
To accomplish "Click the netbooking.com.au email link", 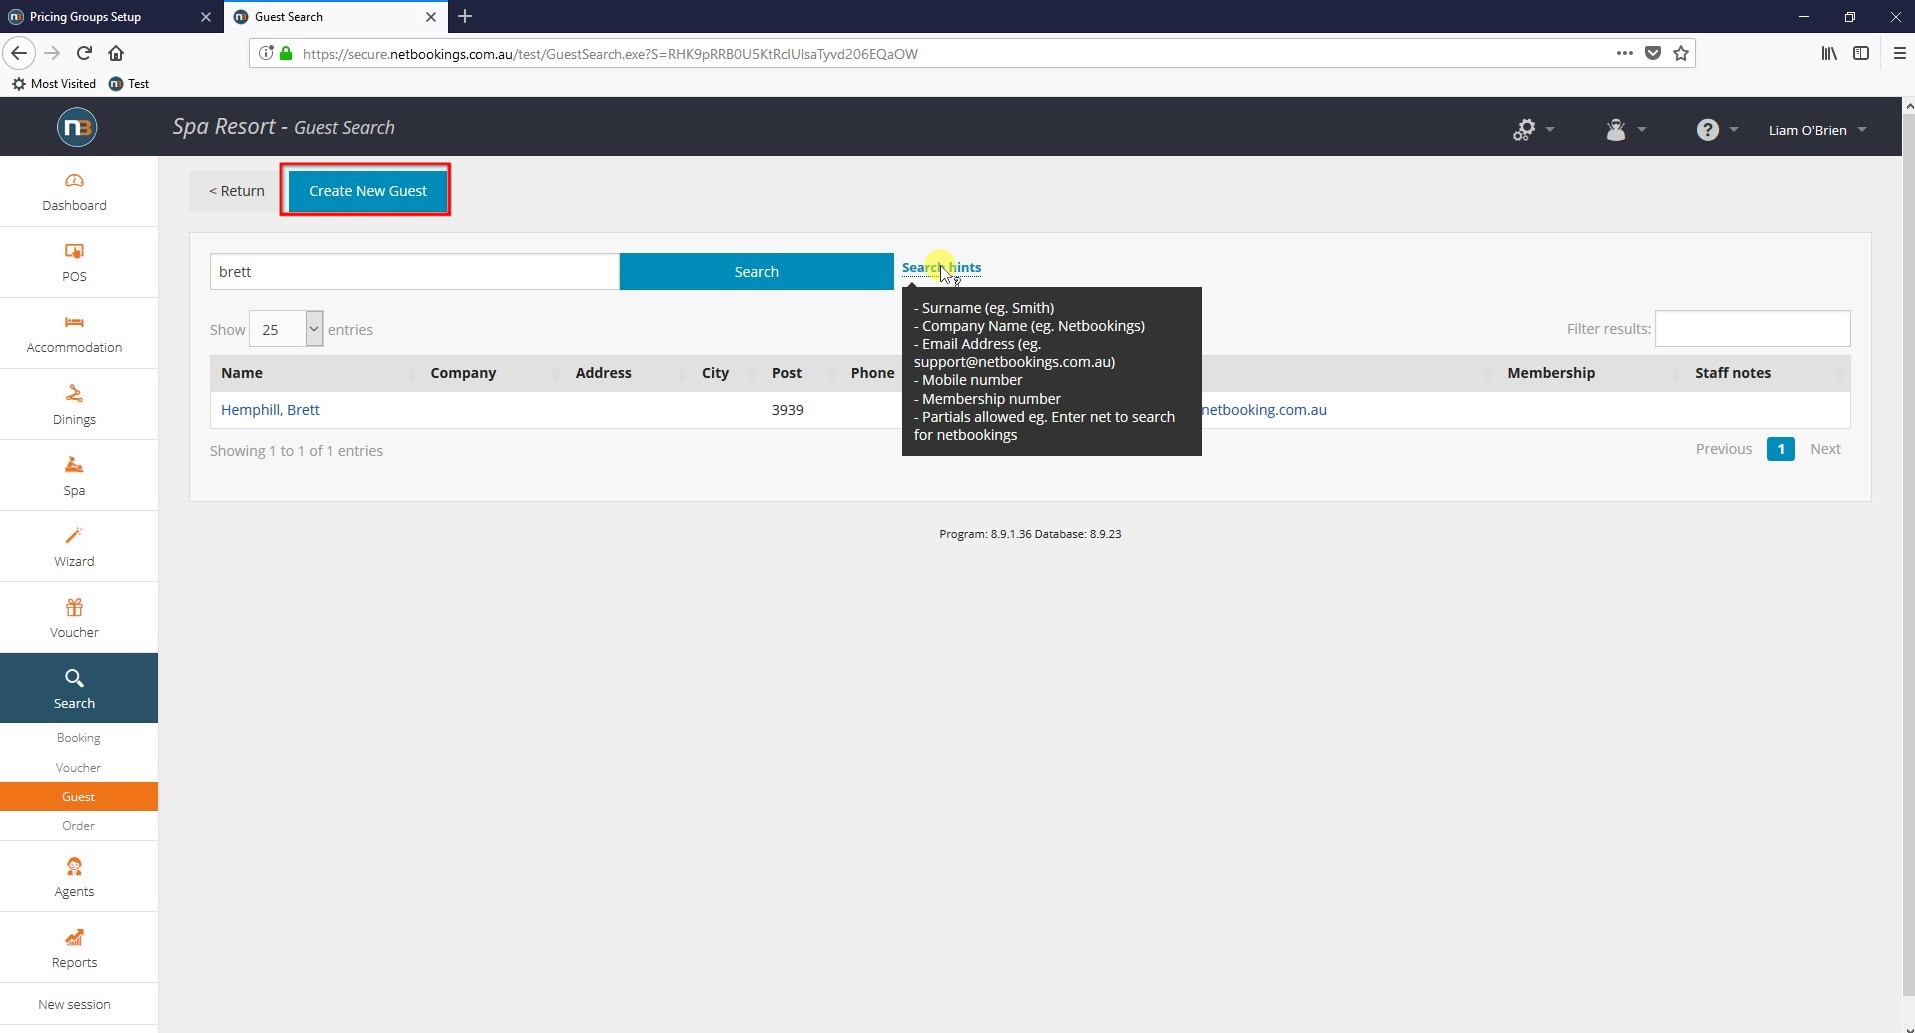I will point(1264,410).
